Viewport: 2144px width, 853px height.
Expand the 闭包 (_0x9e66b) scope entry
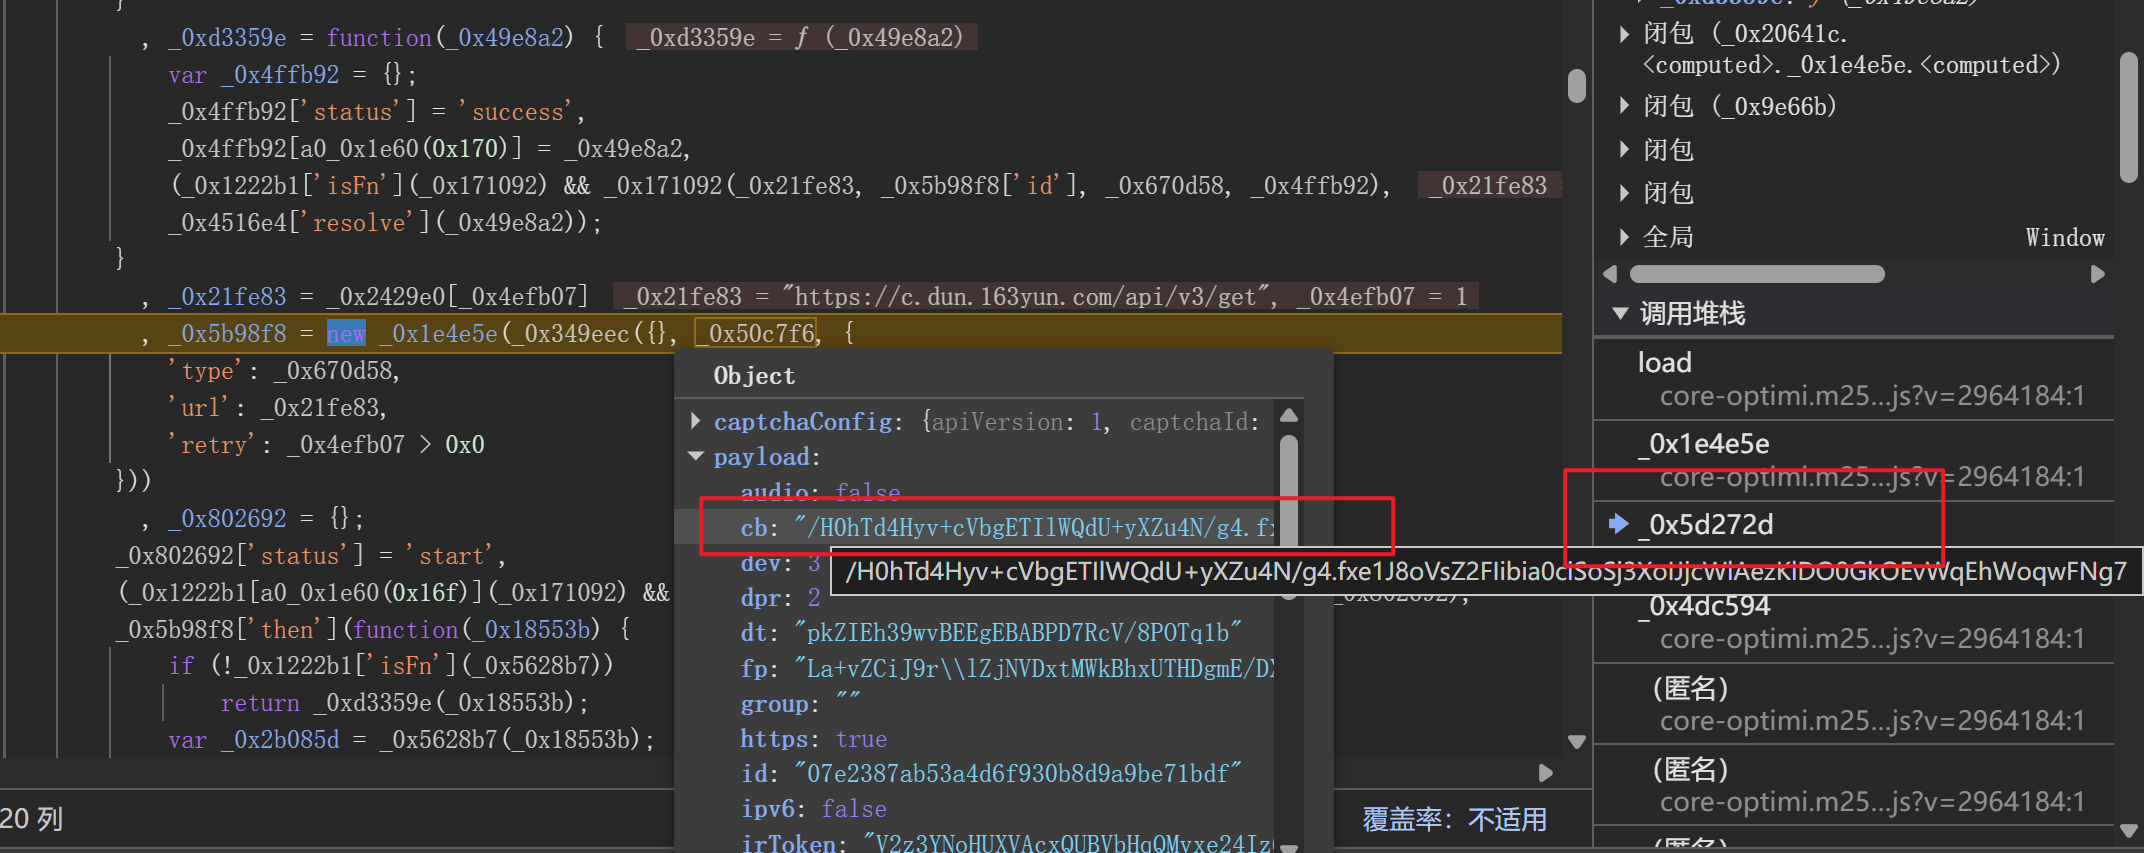click(x=1624, y=106)
